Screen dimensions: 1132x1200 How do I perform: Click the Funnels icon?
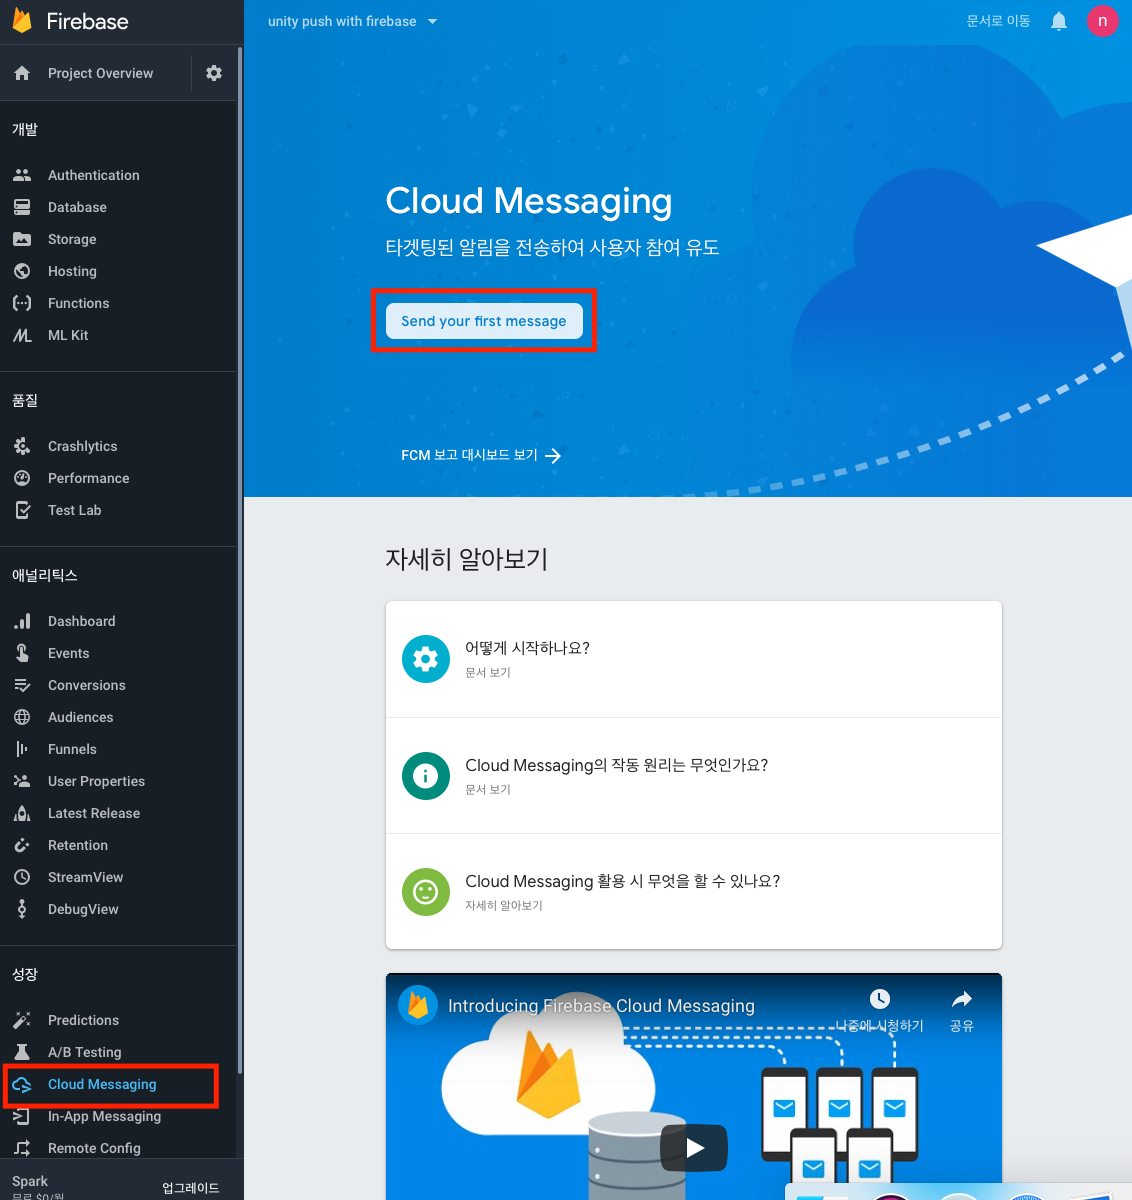coord(22,749)
